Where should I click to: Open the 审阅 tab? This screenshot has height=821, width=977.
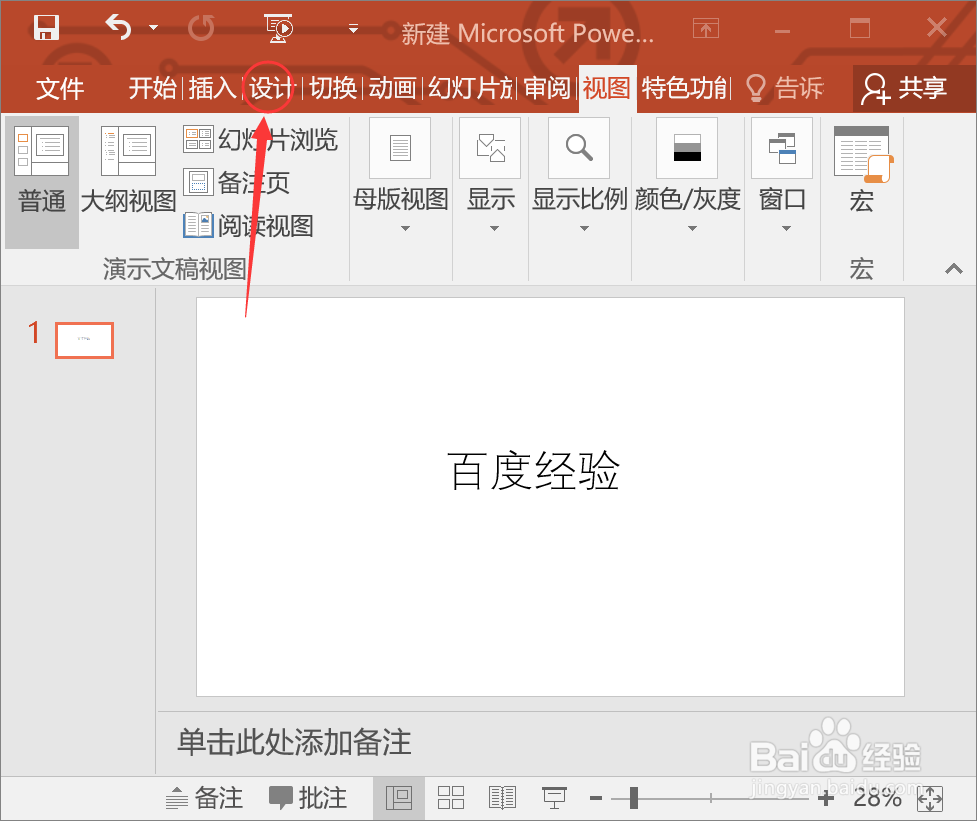point(547,88)
